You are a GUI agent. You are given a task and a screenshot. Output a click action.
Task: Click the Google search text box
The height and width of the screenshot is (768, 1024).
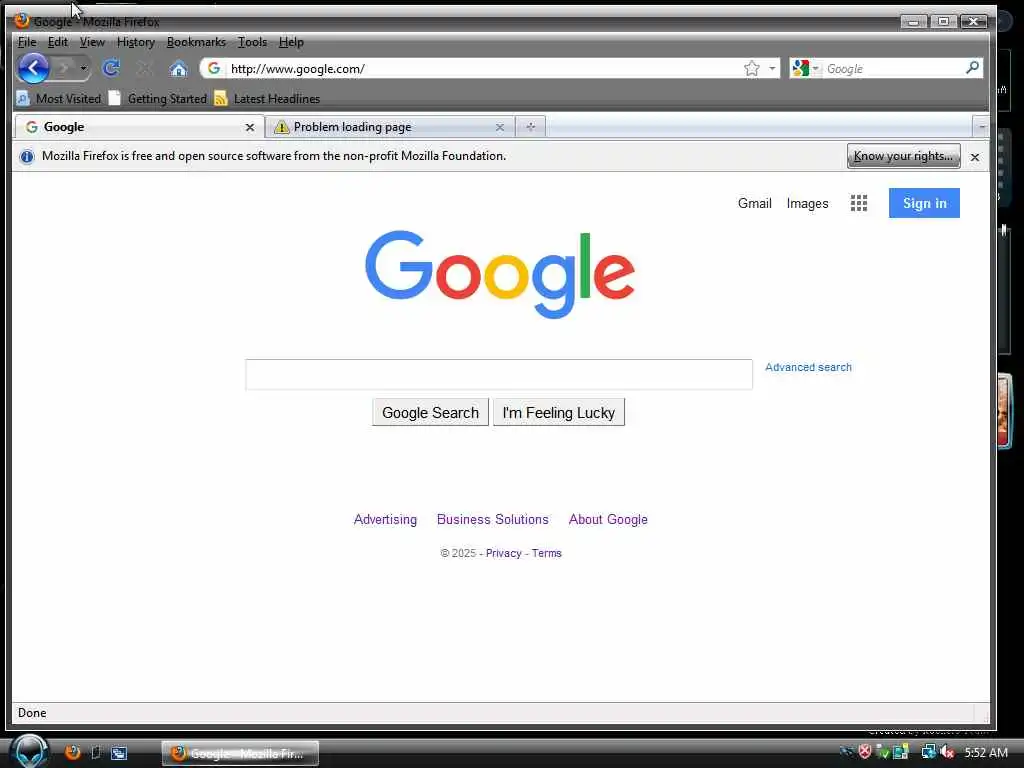[499, 374]
